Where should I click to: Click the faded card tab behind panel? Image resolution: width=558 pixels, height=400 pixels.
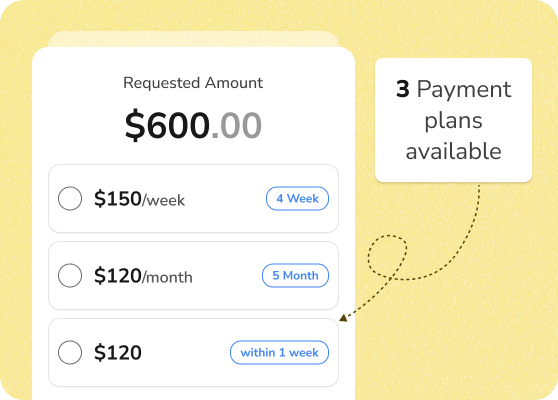click(193, 39)
